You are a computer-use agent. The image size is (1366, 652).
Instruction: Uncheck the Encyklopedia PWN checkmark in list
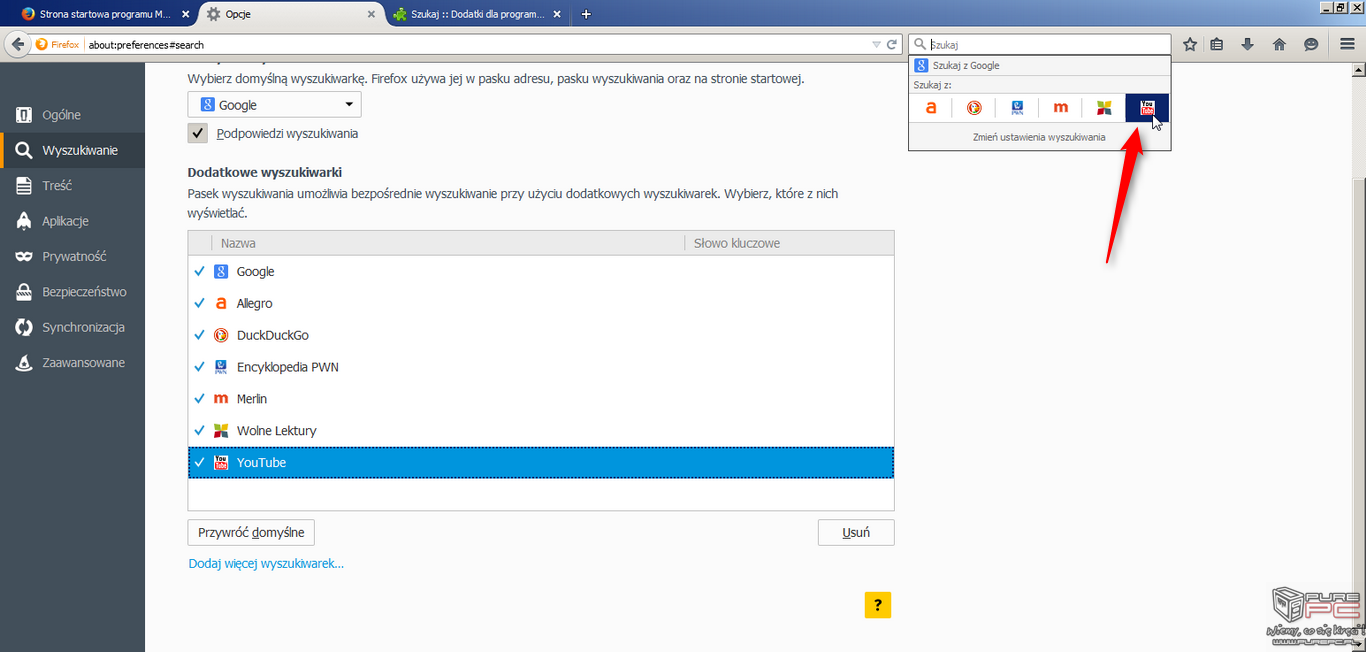click(x=200, y=367)
